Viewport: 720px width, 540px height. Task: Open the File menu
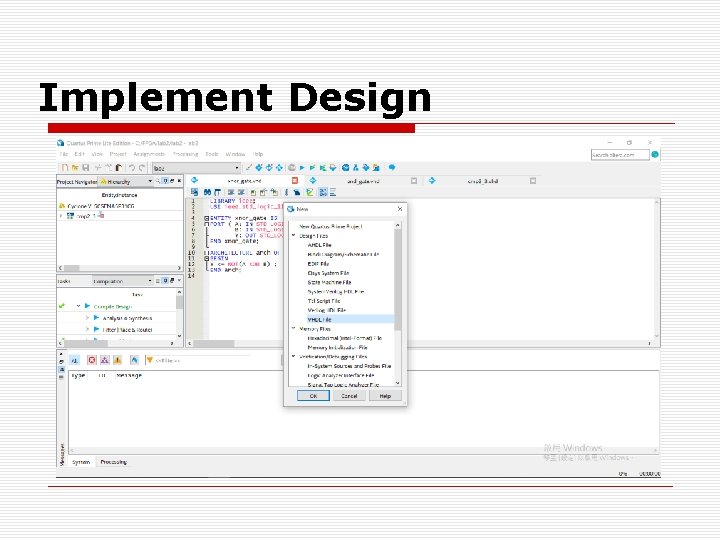click(64, 154)
